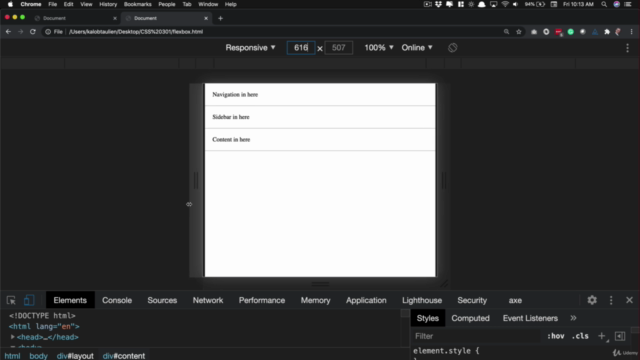Add a new style rule with plus icon
This screenshot has width=640, height=360.
click(x=602, y=336)
